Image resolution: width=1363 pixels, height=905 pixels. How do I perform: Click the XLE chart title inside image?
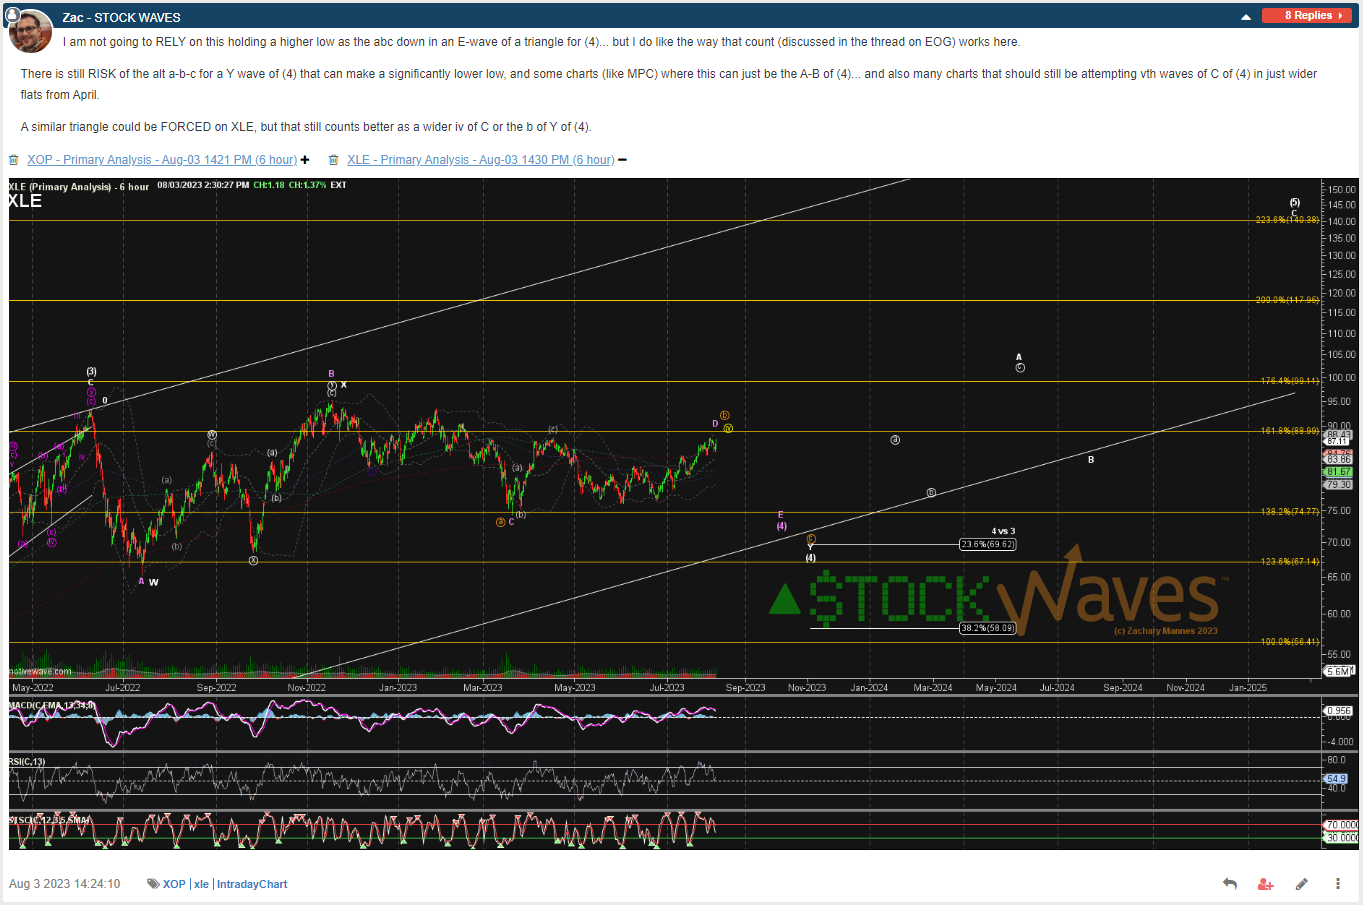coord(25,201)
